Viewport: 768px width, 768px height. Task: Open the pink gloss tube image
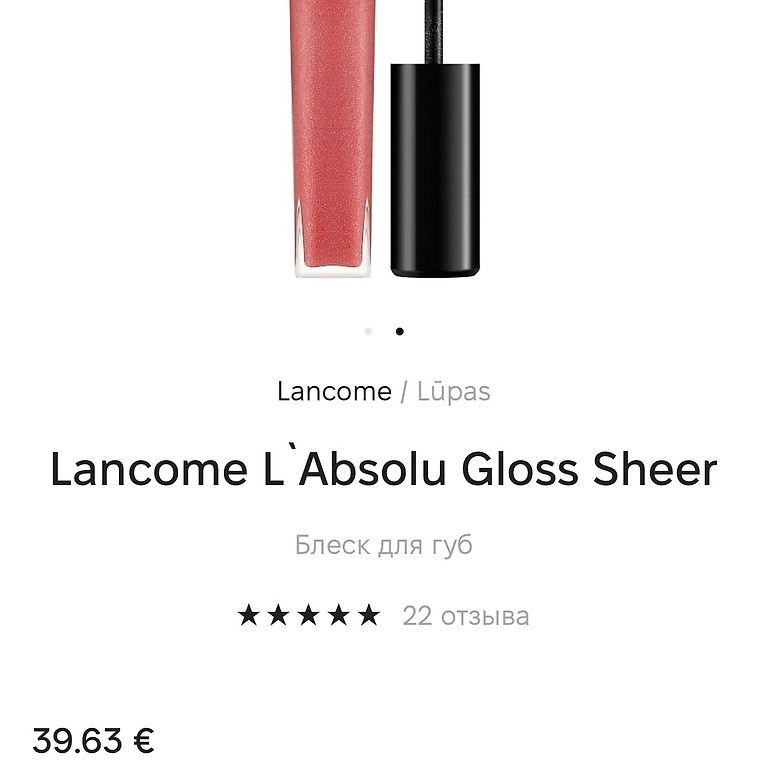pyautogui.click(x=332, y=138)
